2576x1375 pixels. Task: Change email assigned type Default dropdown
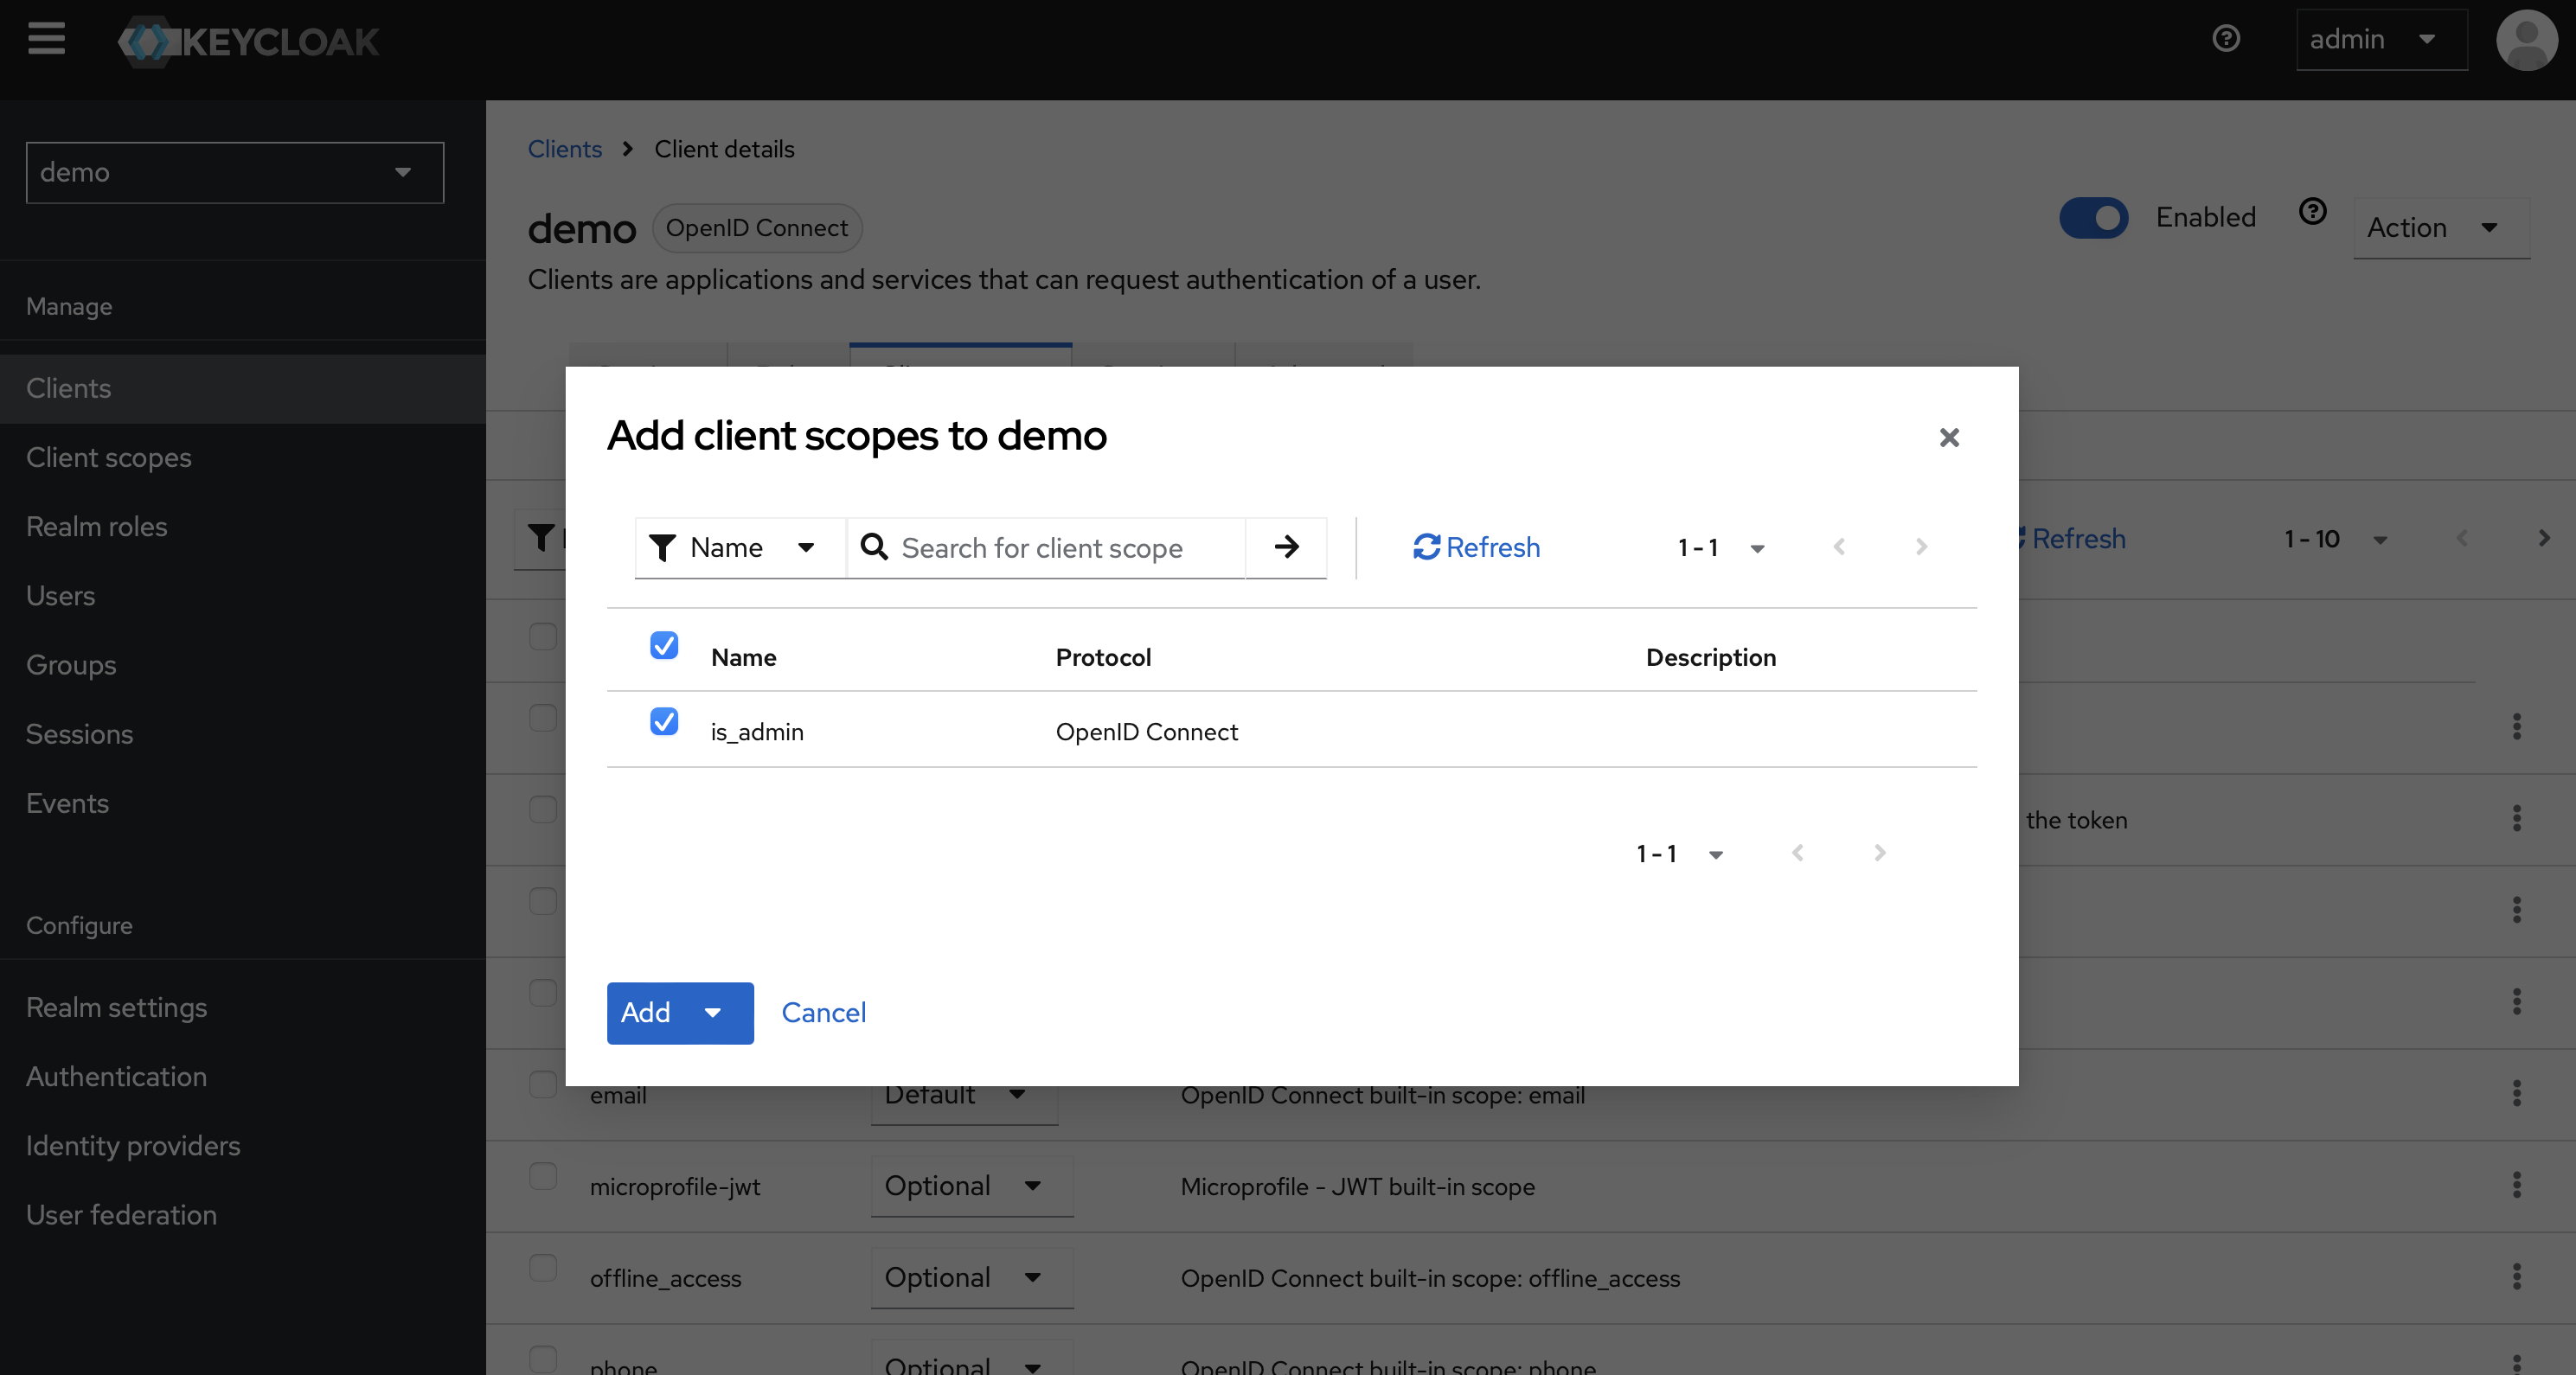(964, 1100)
